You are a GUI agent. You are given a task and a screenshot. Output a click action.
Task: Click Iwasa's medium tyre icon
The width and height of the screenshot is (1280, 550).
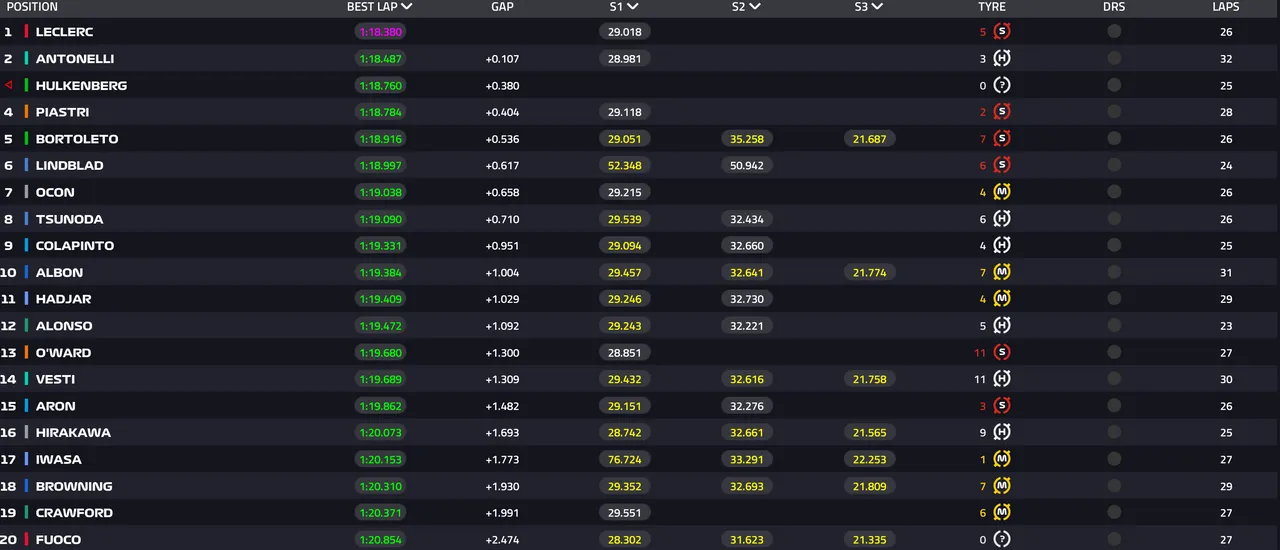[1002, 460]
